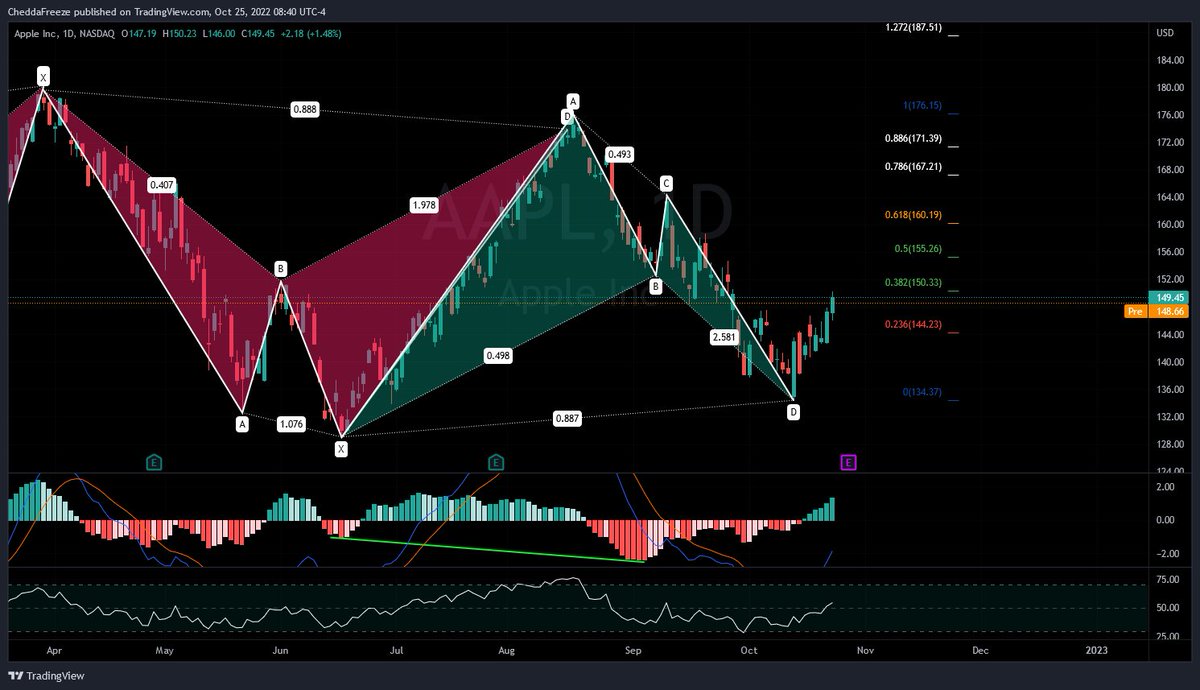Click the CheddaFreeze published attribution text
This screenshot has height=690, width=1200.
[166, 12]
